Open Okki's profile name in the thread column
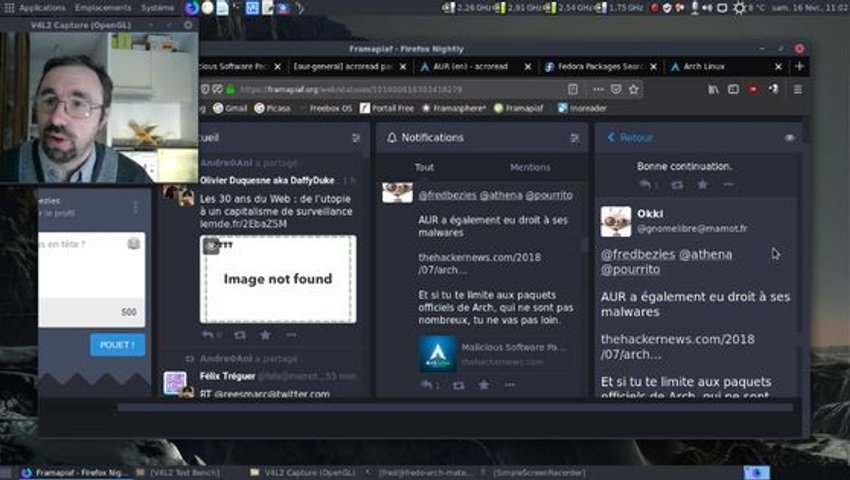This screenshot has height=480, width=850. pyautogui.click(x=650, y=214)
